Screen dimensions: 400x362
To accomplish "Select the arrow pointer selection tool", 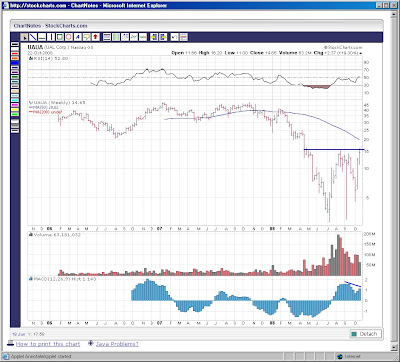I will click(25, 37).
